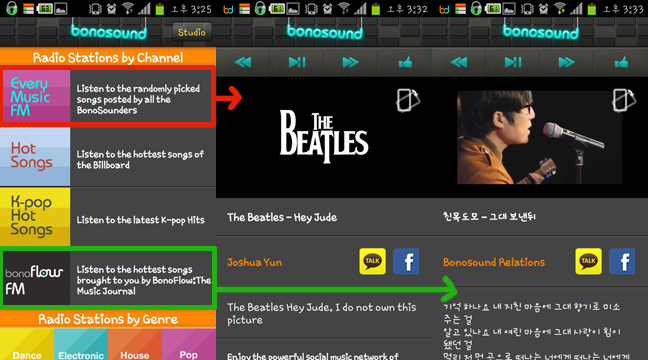648x360 pixels.
Task: Click the singer video thumbnail
Action: (x=539, y=137)
